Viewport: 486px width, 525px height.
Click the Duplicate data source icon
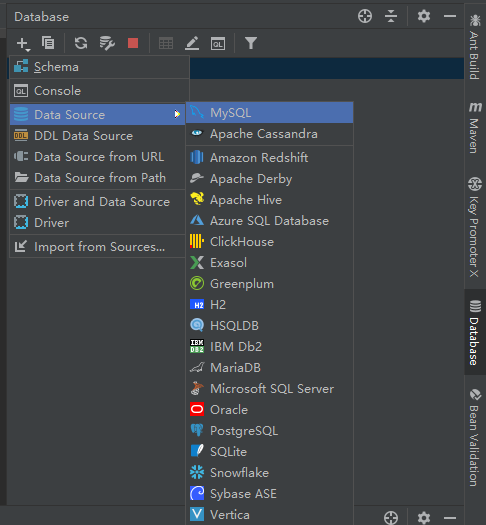(48, 43)
